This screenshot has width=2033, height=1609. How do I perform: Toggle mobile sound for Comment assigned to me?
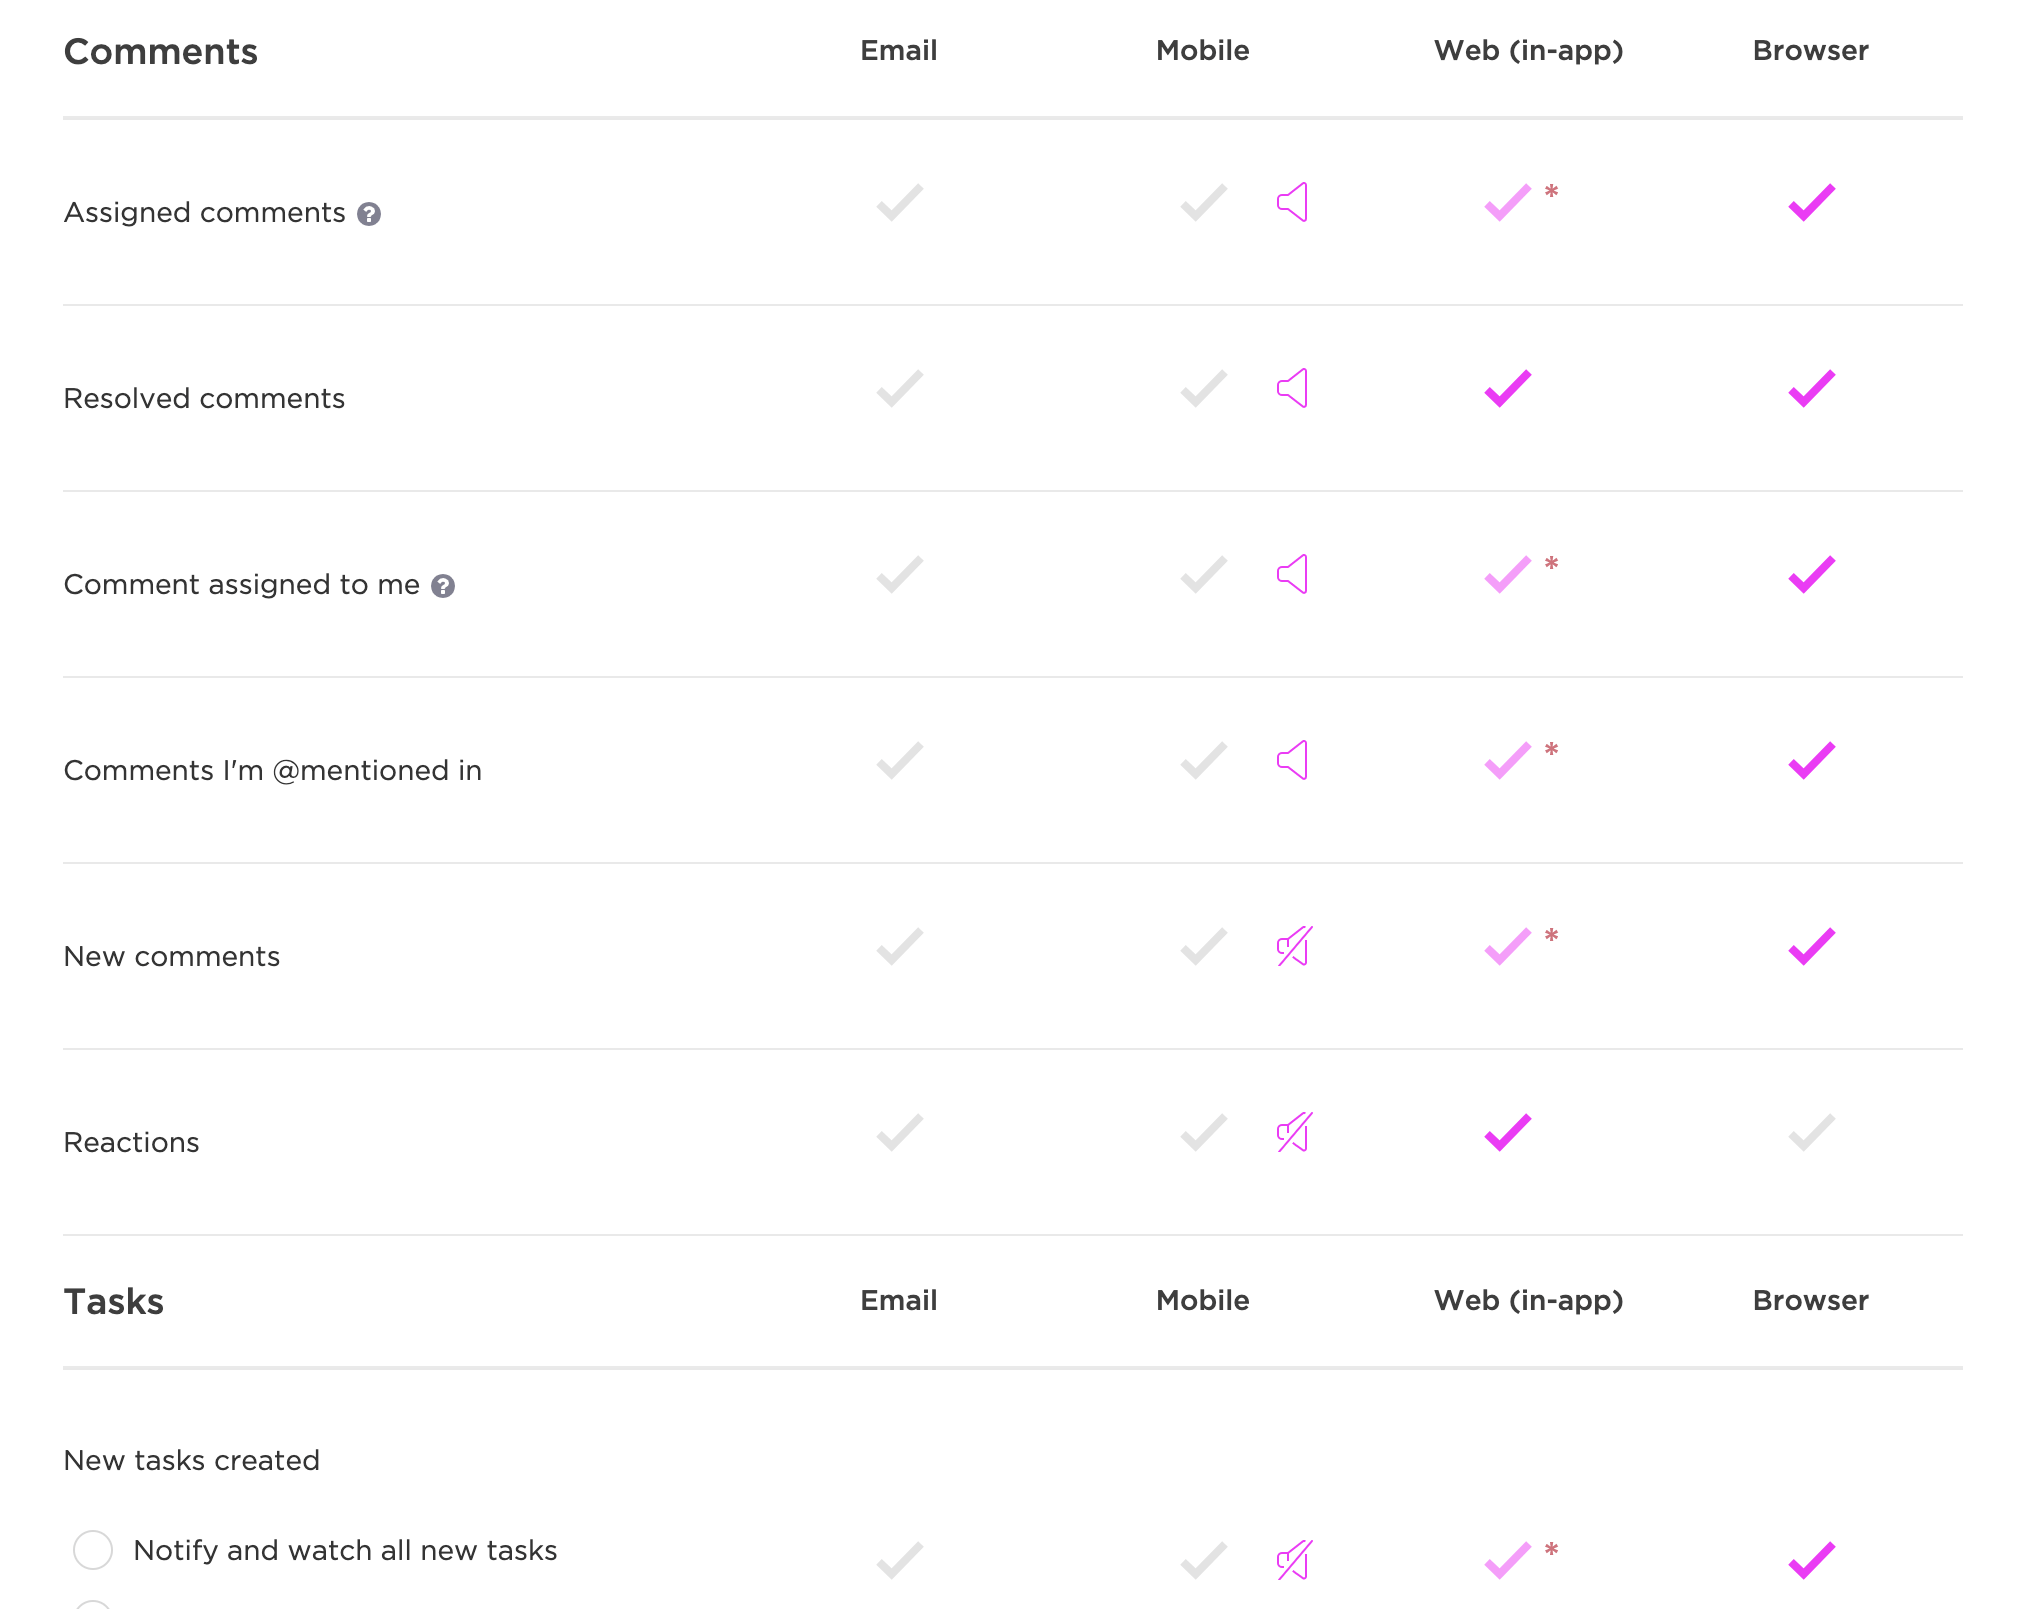coord(1293,575)
